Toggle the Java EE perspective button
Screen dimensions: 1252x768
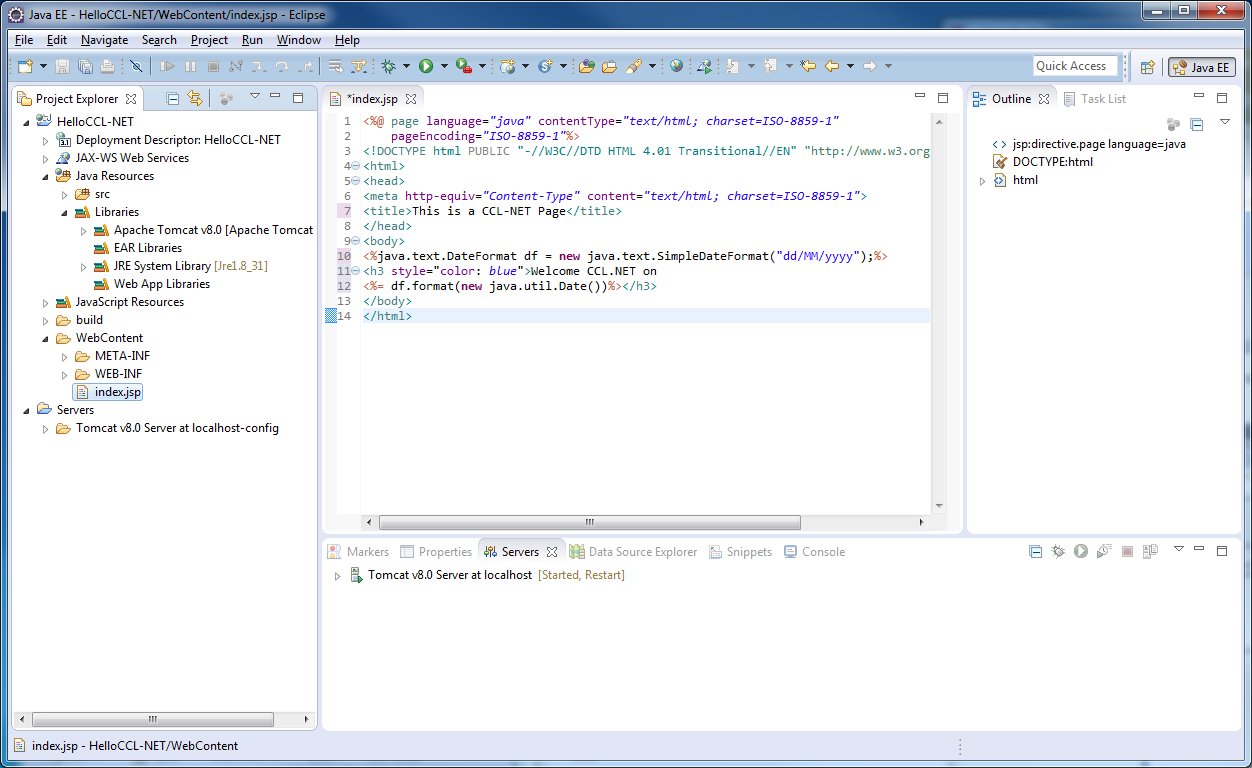pos(1202,67)
